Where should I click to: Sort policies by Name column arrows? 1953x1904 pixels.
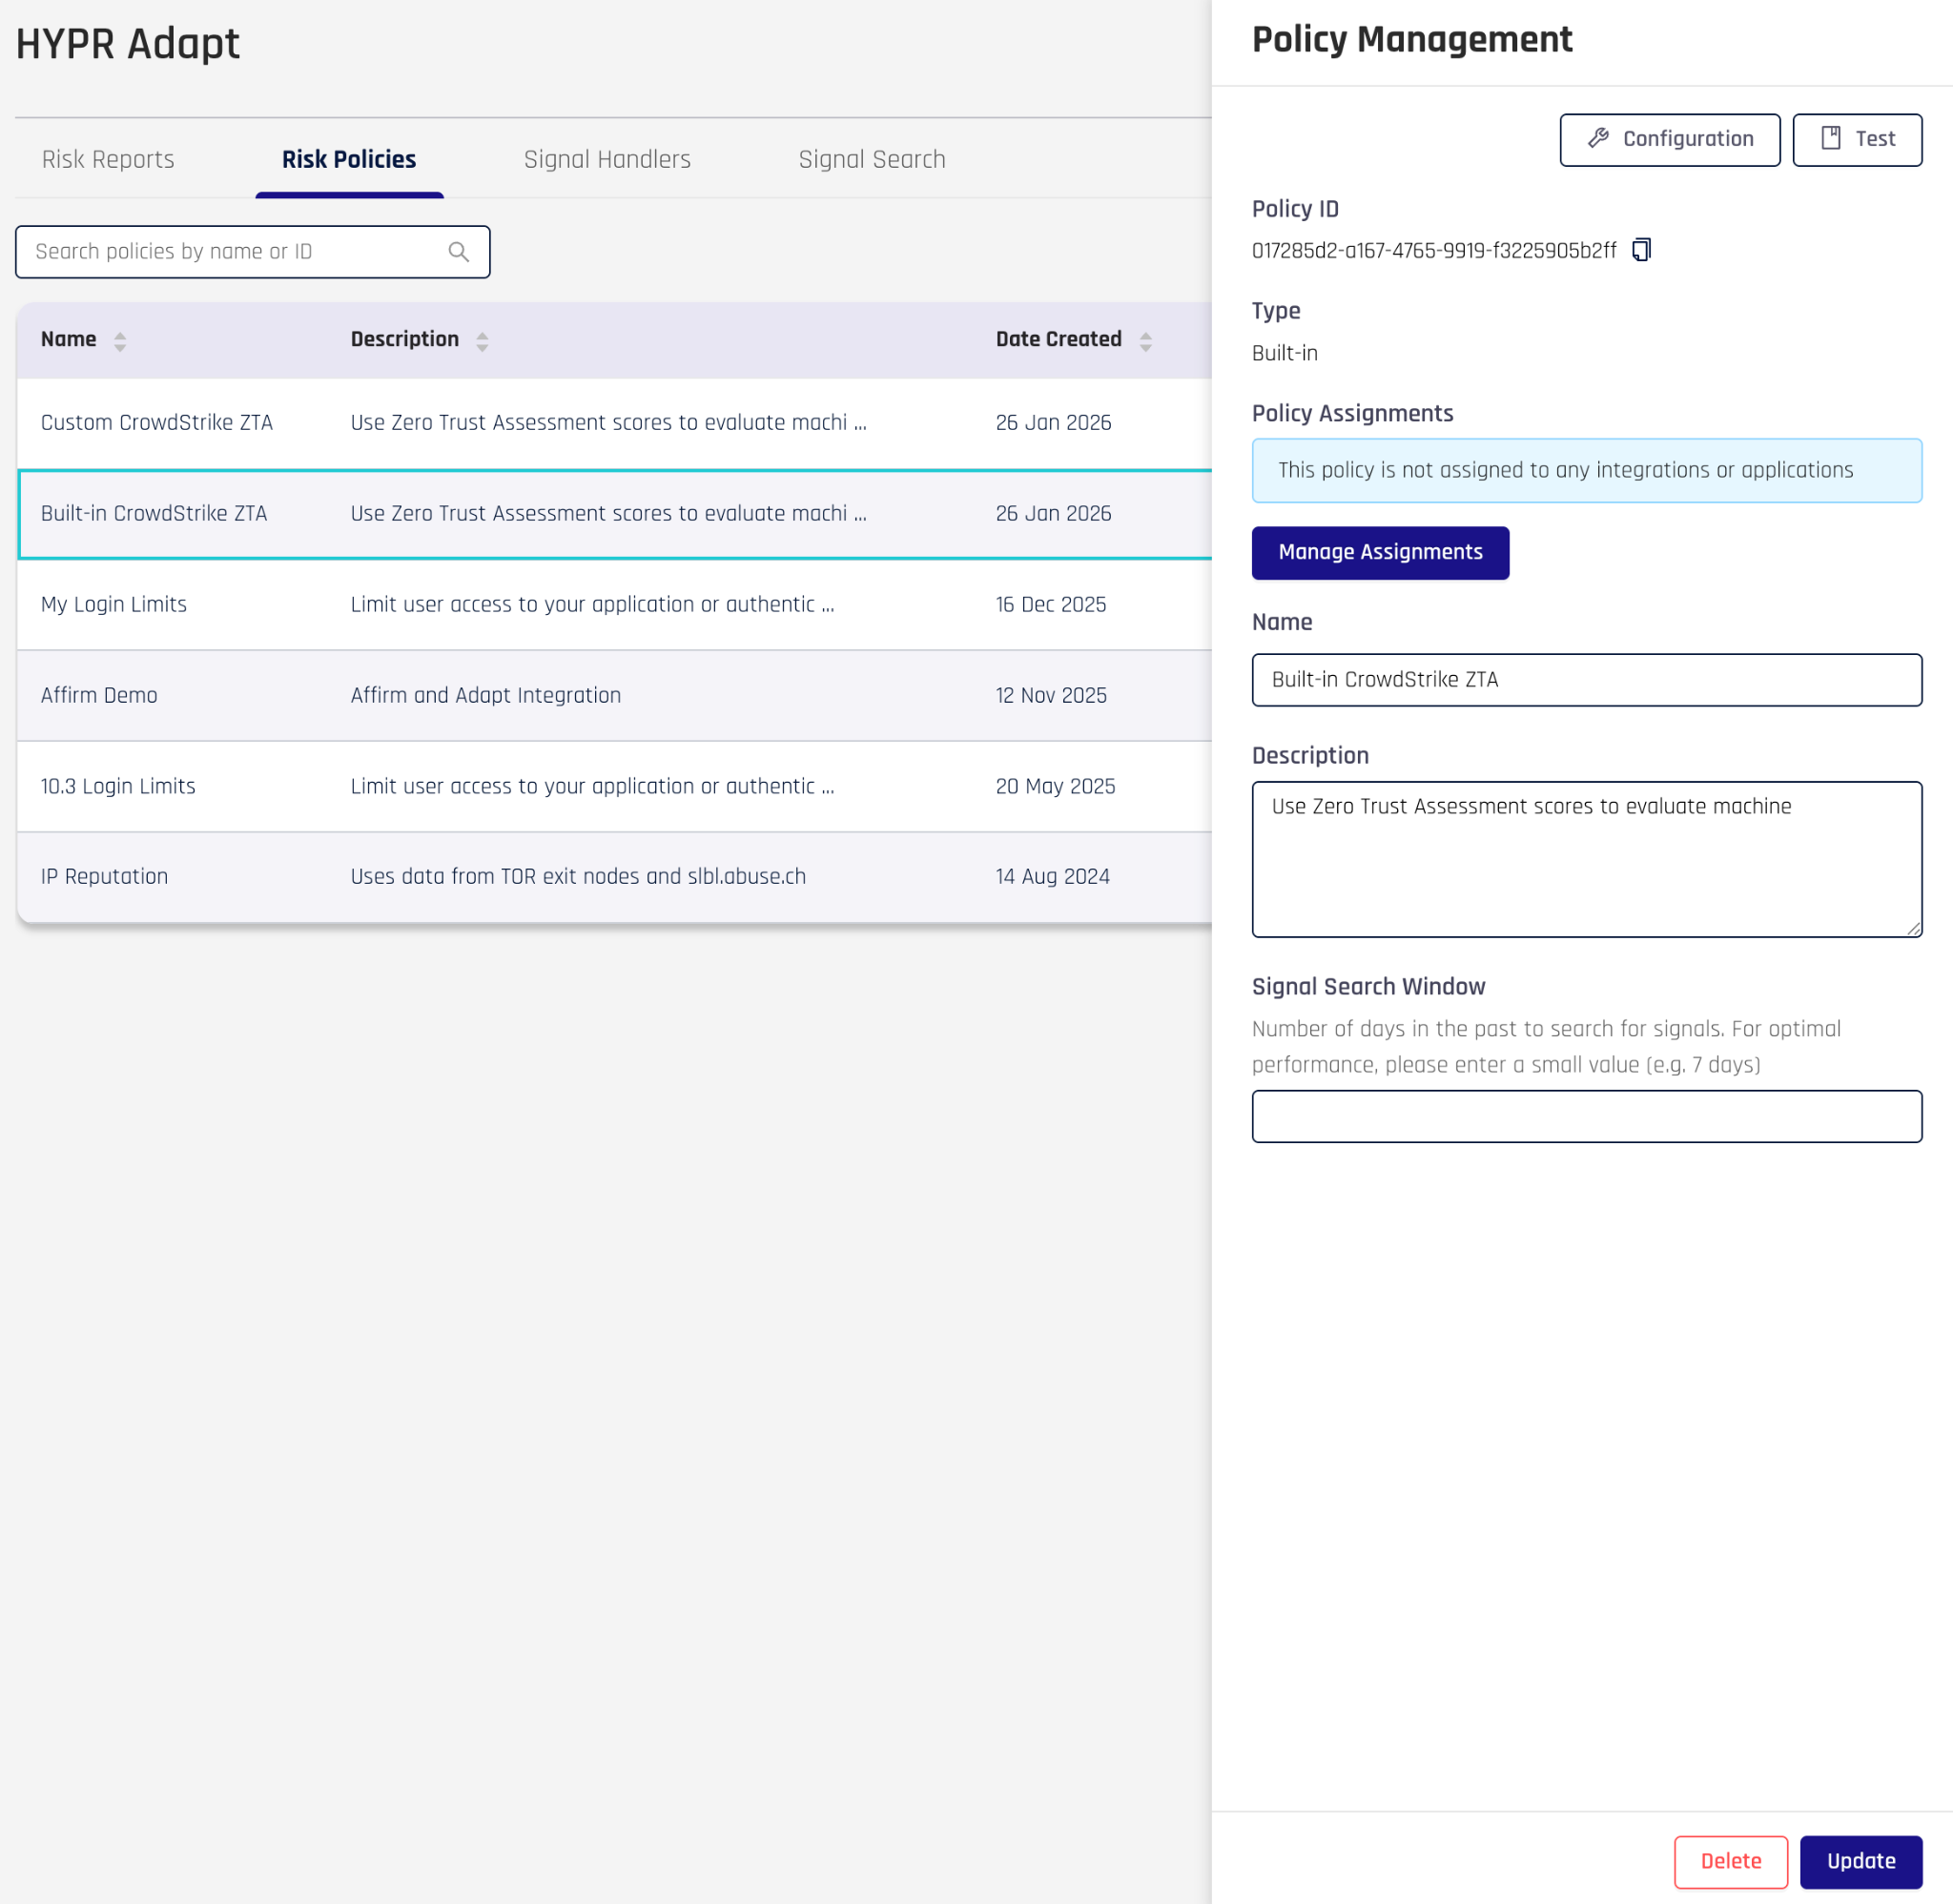(x=120, y=341)
